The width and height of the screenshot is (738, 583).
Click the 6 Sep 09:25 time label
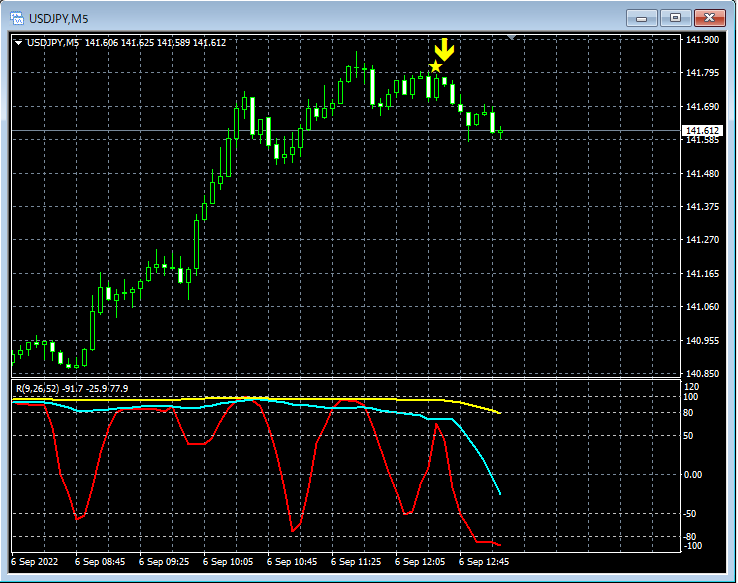click(164, 562)
